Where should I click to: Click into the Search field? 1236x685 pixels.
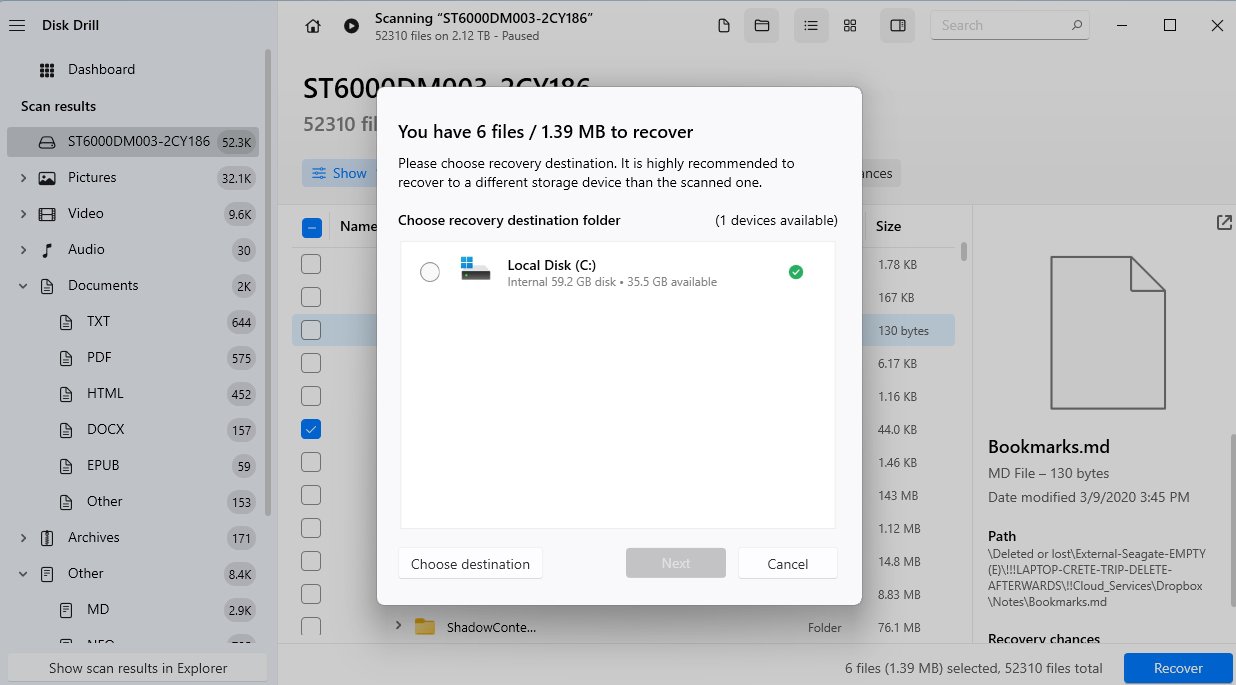(1010, 25)
